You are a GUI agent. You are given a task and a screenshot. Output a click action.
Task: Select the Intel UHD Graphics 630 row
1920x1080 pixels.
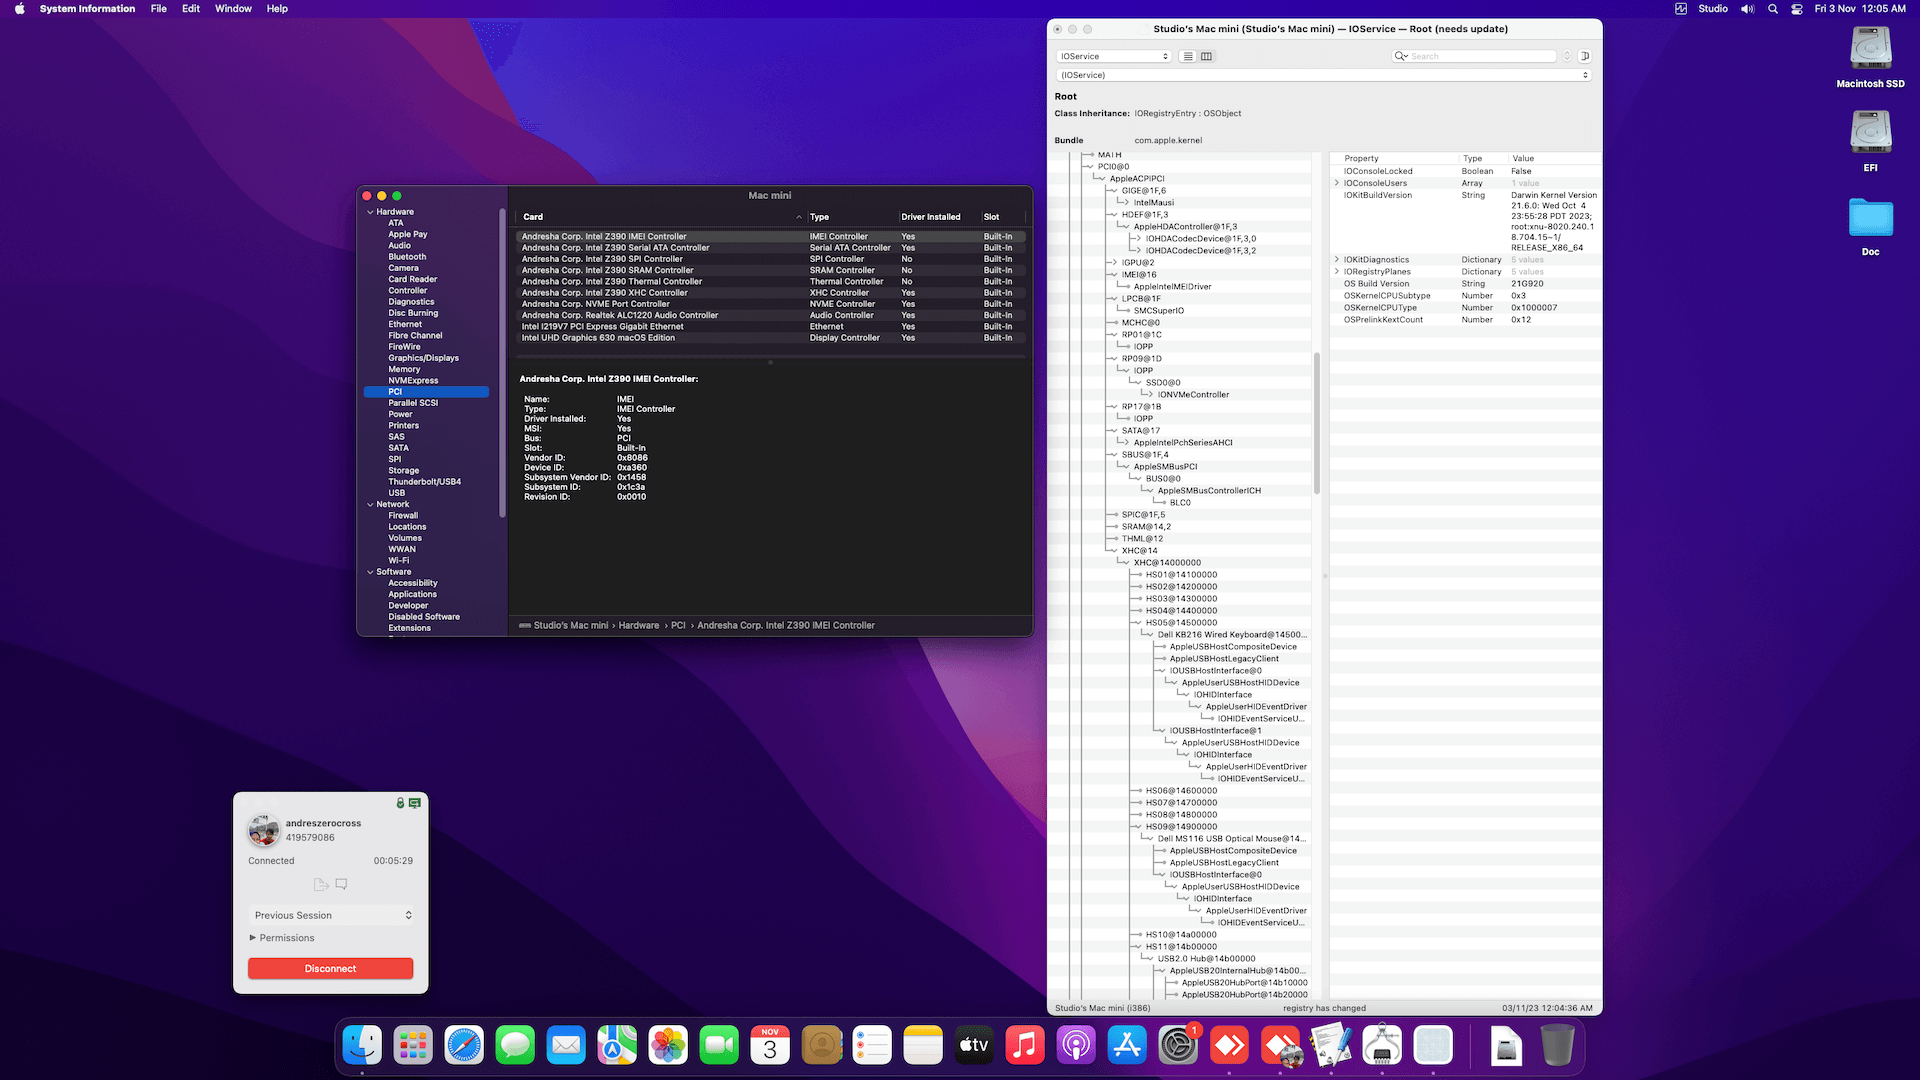point(770,338)
